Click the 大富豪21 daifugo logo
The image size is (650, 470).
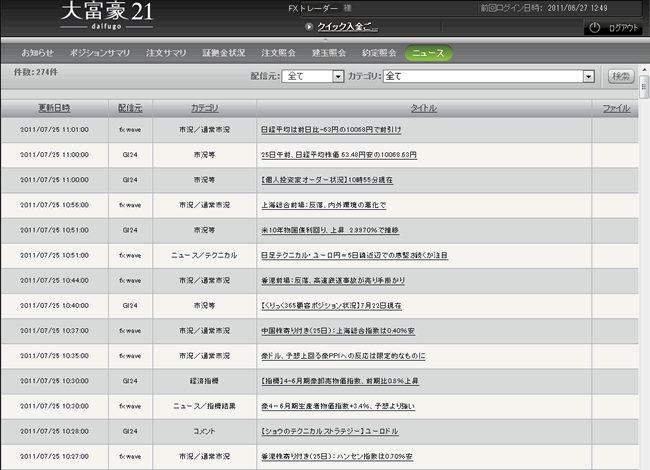pos(107,16)
